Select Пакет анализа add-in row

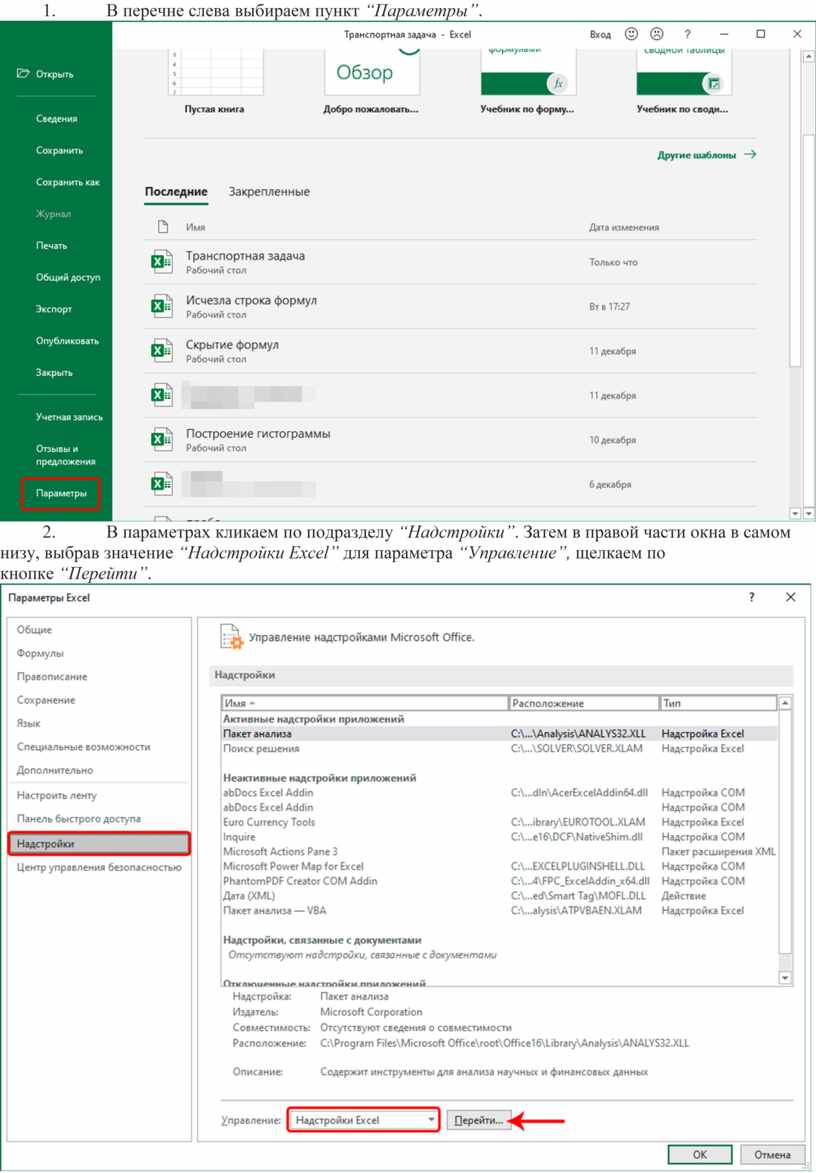[x=500, y=734]
